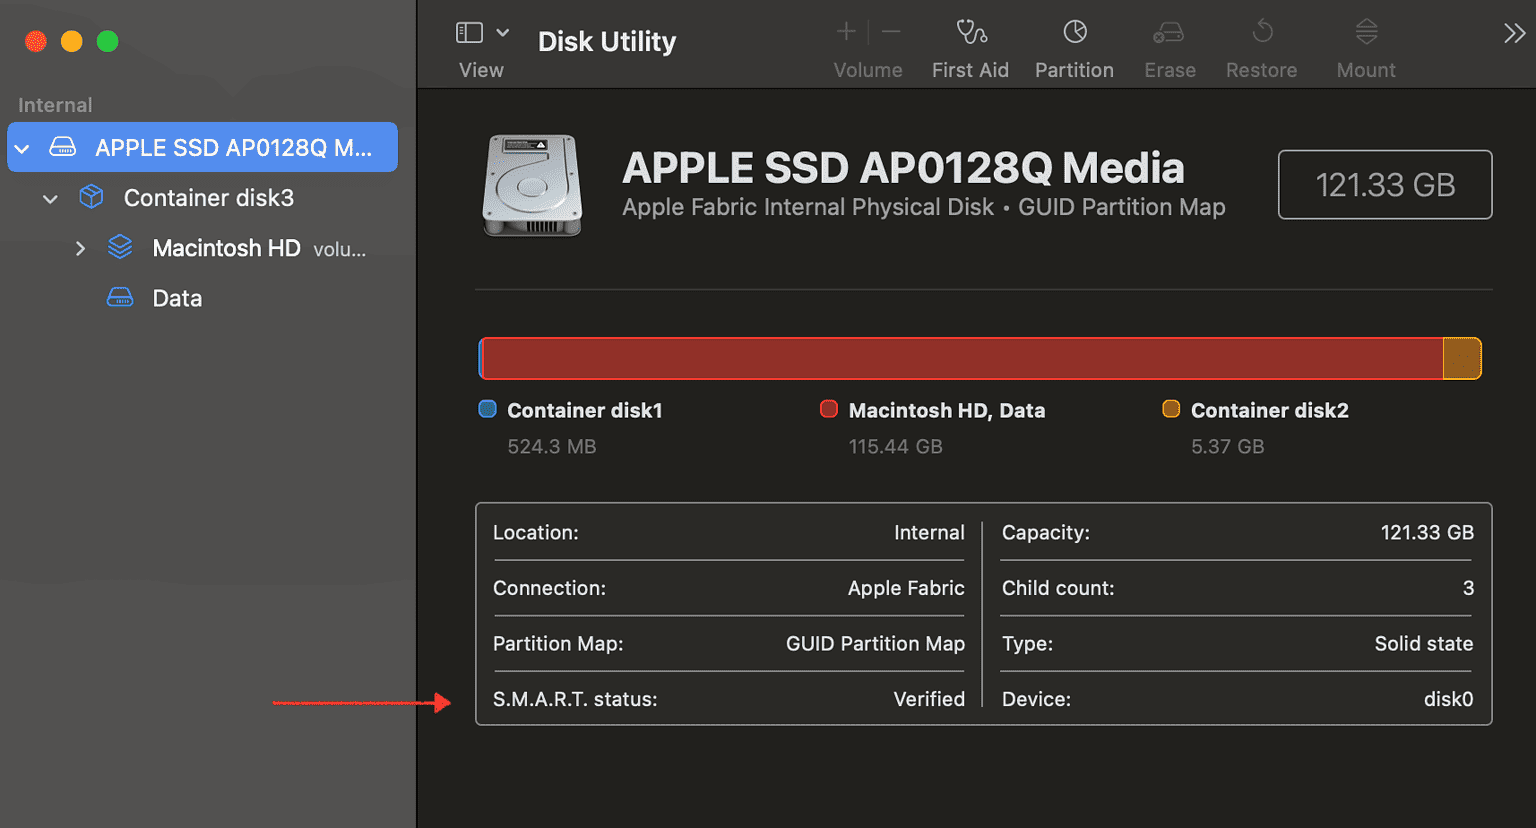The width and height of the screenshot is (1536, 828).
Task: Click the blue Container disk1 legend swatch
Action: click(x=486, y=409)
